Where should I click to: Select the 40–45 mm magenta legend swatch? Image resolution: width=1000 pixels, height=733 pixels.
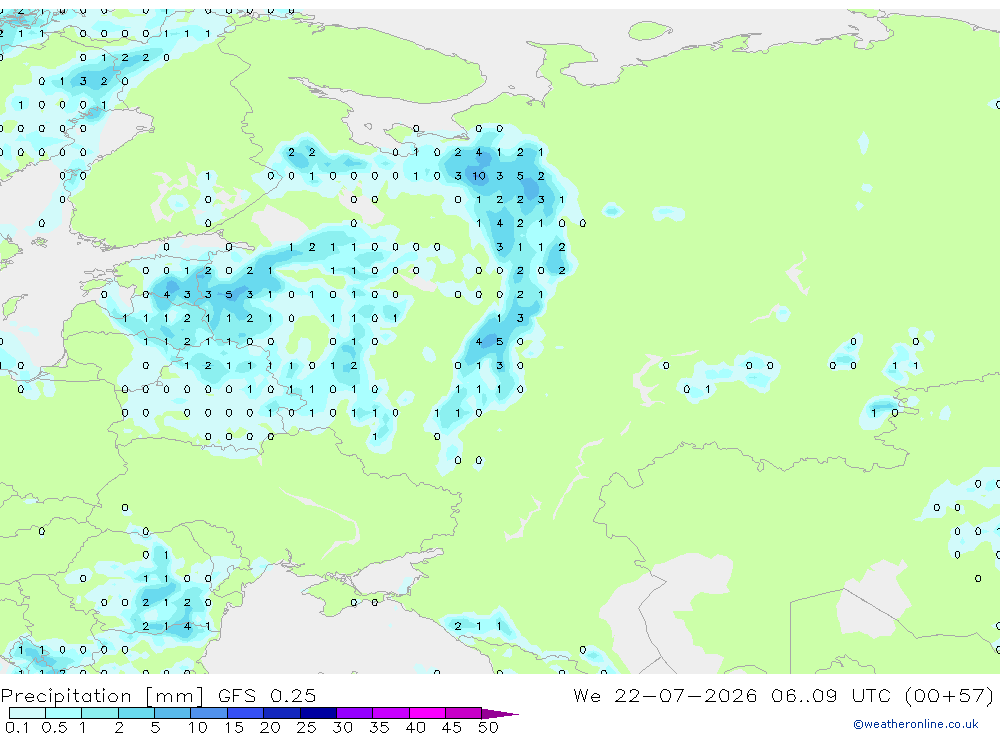pyautogui.click(x=427, y=713)
